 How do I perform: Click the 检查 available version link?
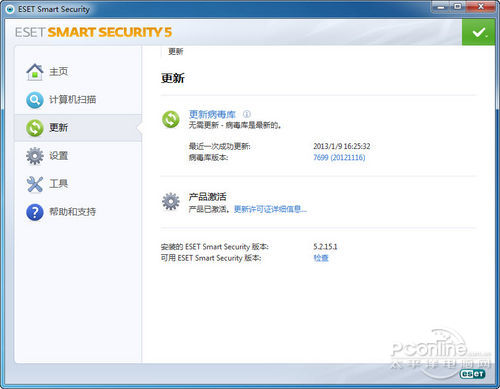click(321, 258)
